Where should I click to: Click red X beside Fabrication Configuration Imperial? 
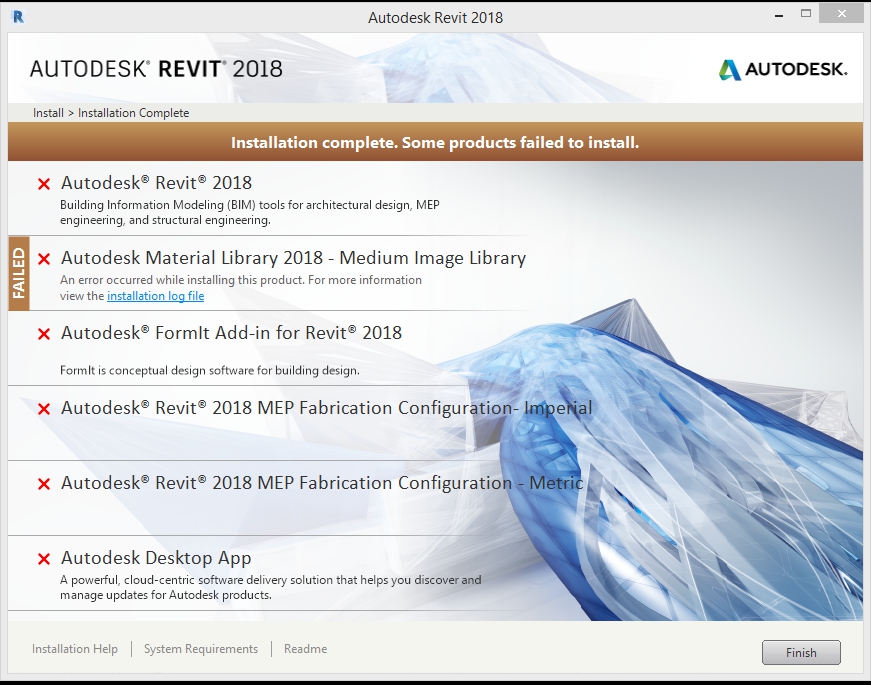[44, 409]
